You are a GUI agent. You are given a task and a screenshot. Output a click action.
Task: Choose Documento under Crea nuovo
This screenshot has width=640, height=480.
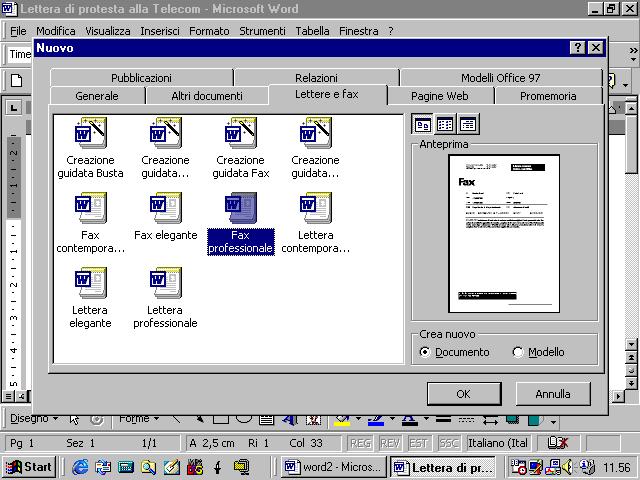[x=454, y=352]
